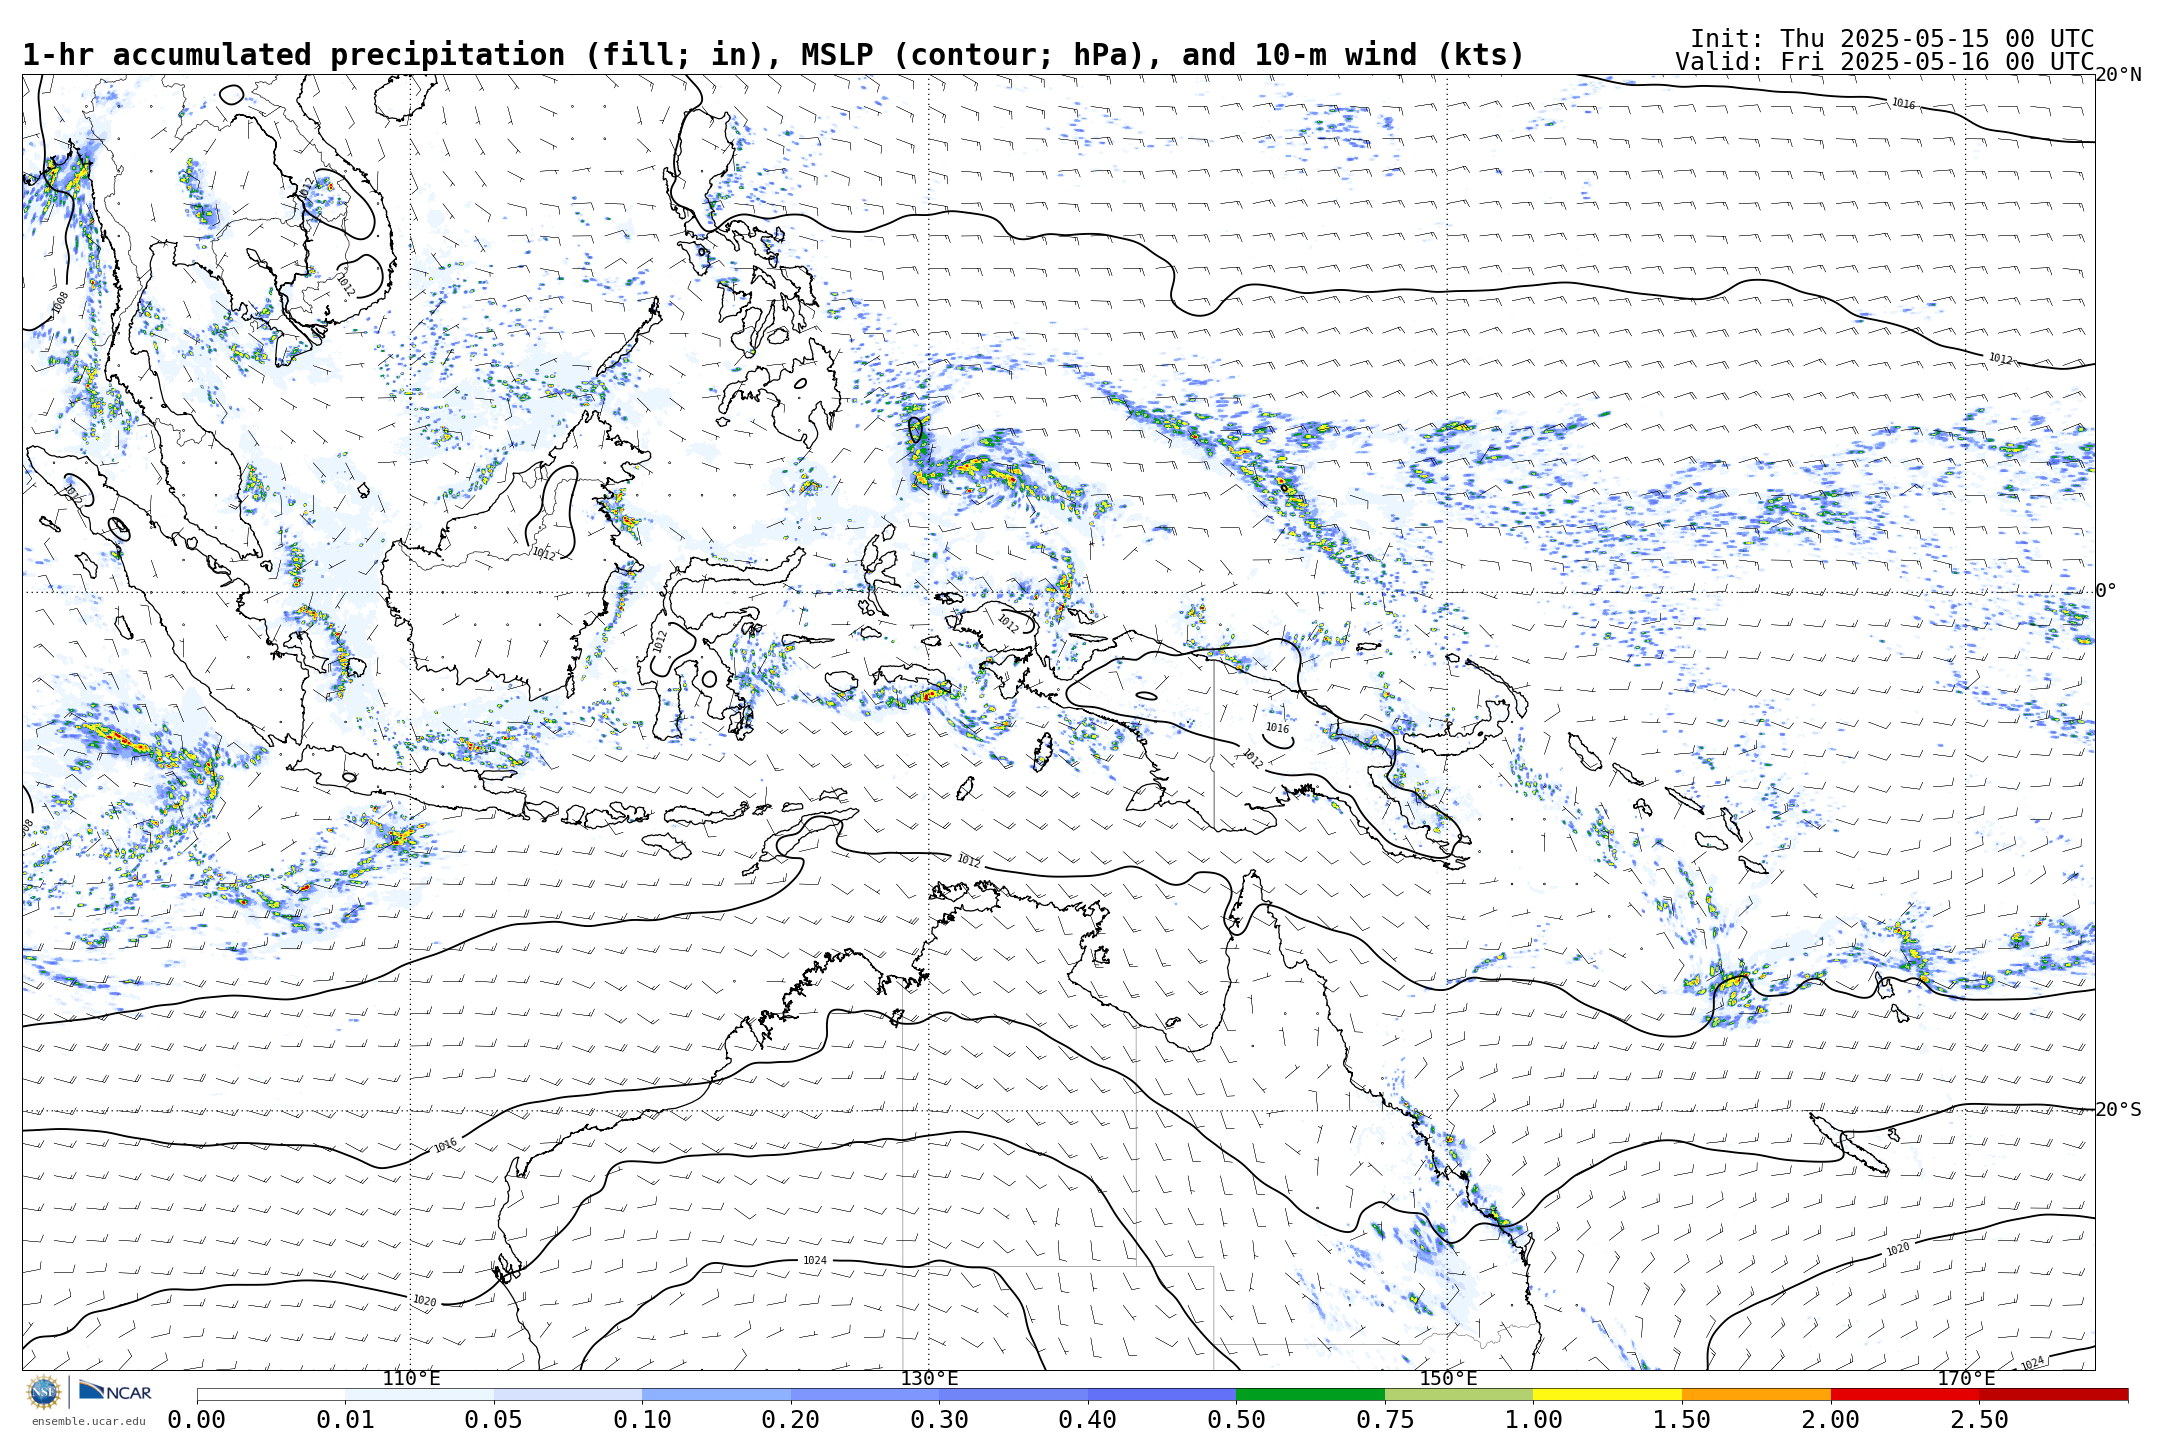Select the chart title about 1-hr accumulated precipitation
2160x1433 pixels.
[x=773, y=55]
